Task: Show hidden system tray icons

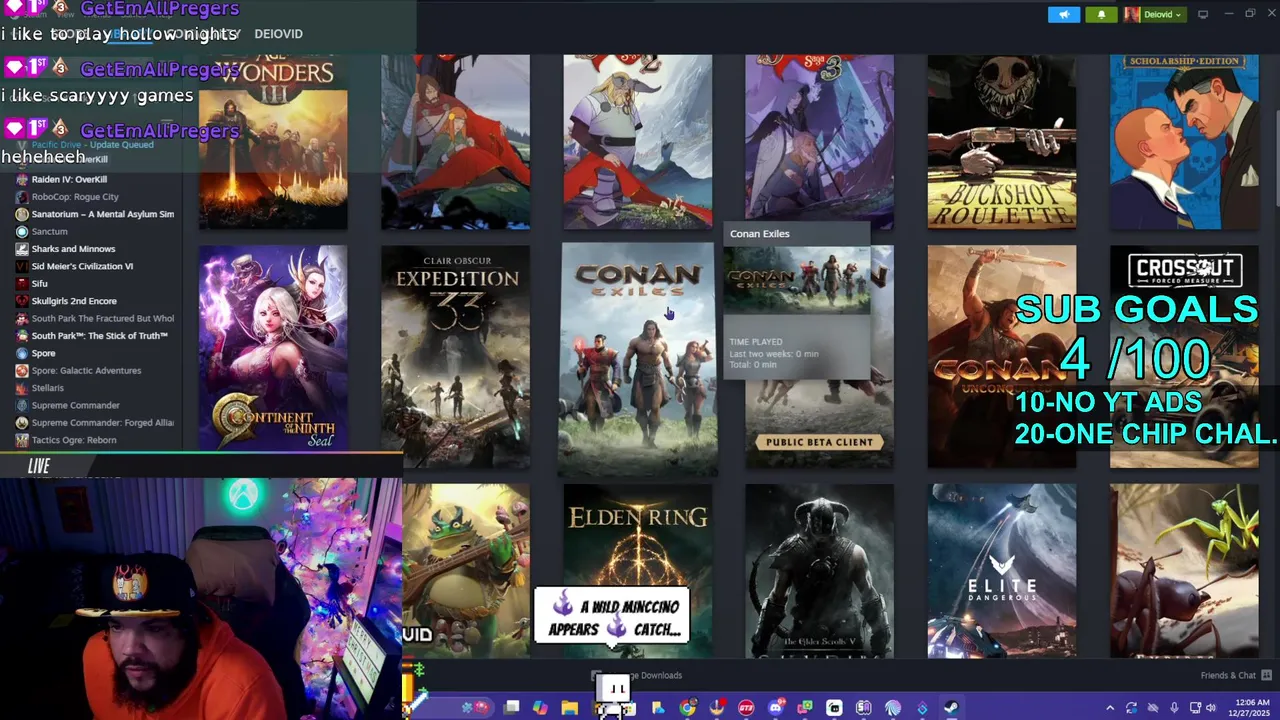Action: tap(1109, 708)
